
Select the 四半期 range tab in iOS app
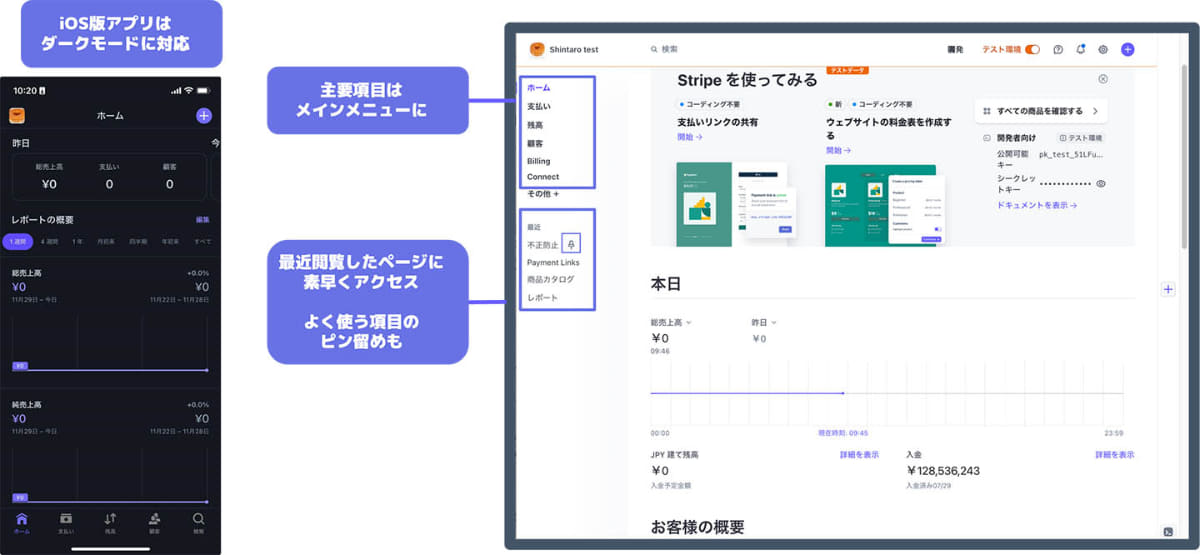[x=136, y=241]
